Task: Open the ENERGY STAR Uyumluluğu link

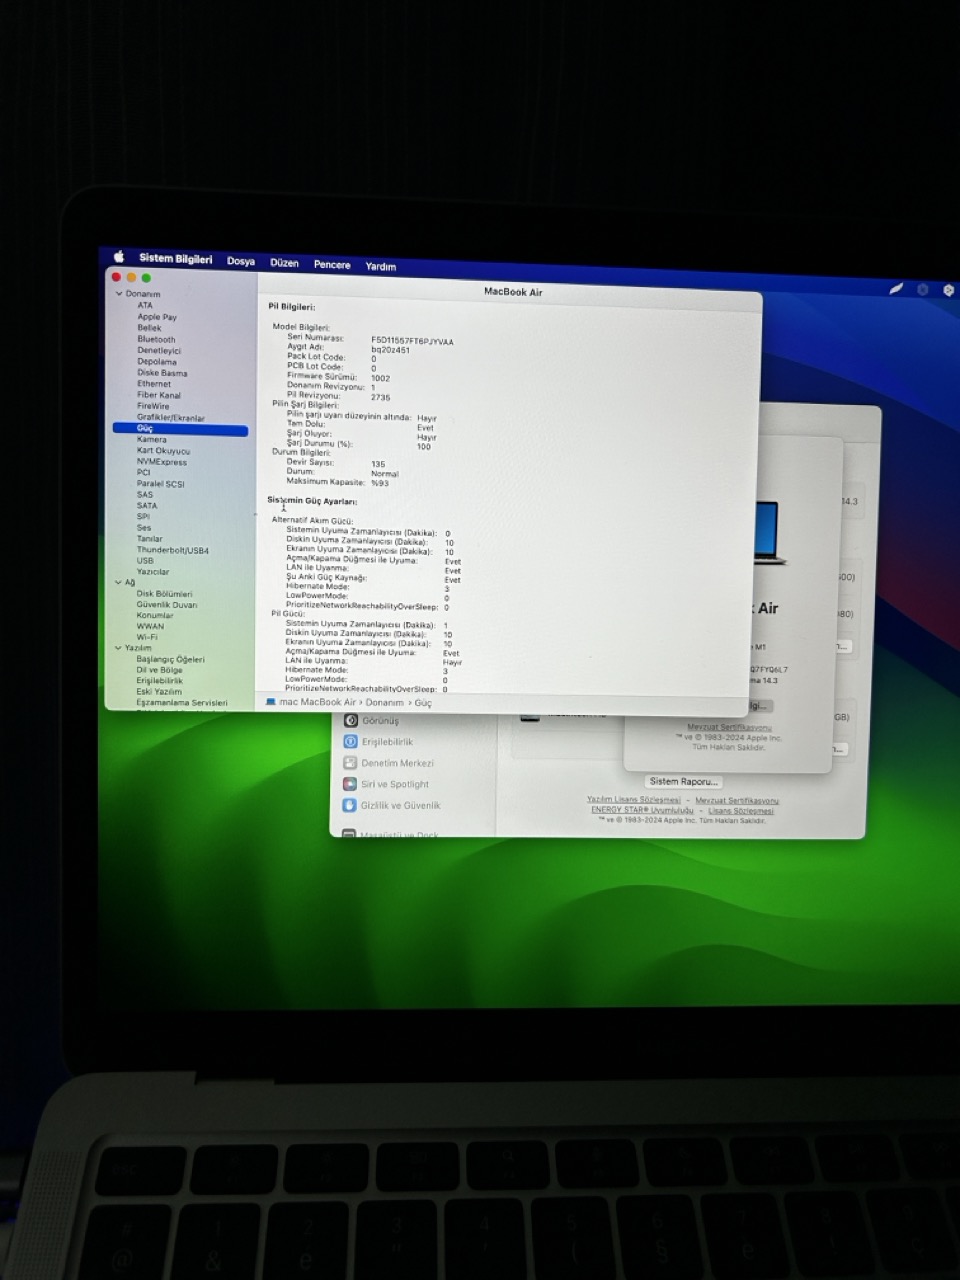Action: point(642,810)
